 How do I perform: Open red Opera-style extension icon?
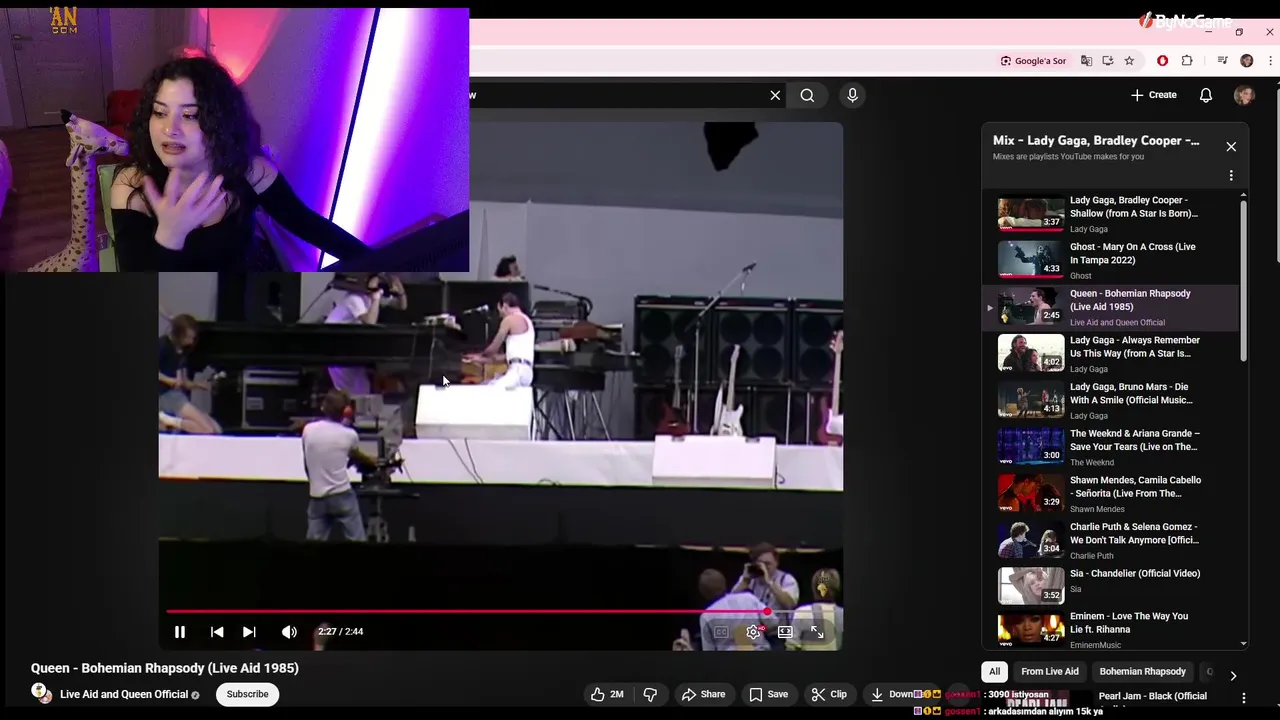click(x=1162, y=61)
